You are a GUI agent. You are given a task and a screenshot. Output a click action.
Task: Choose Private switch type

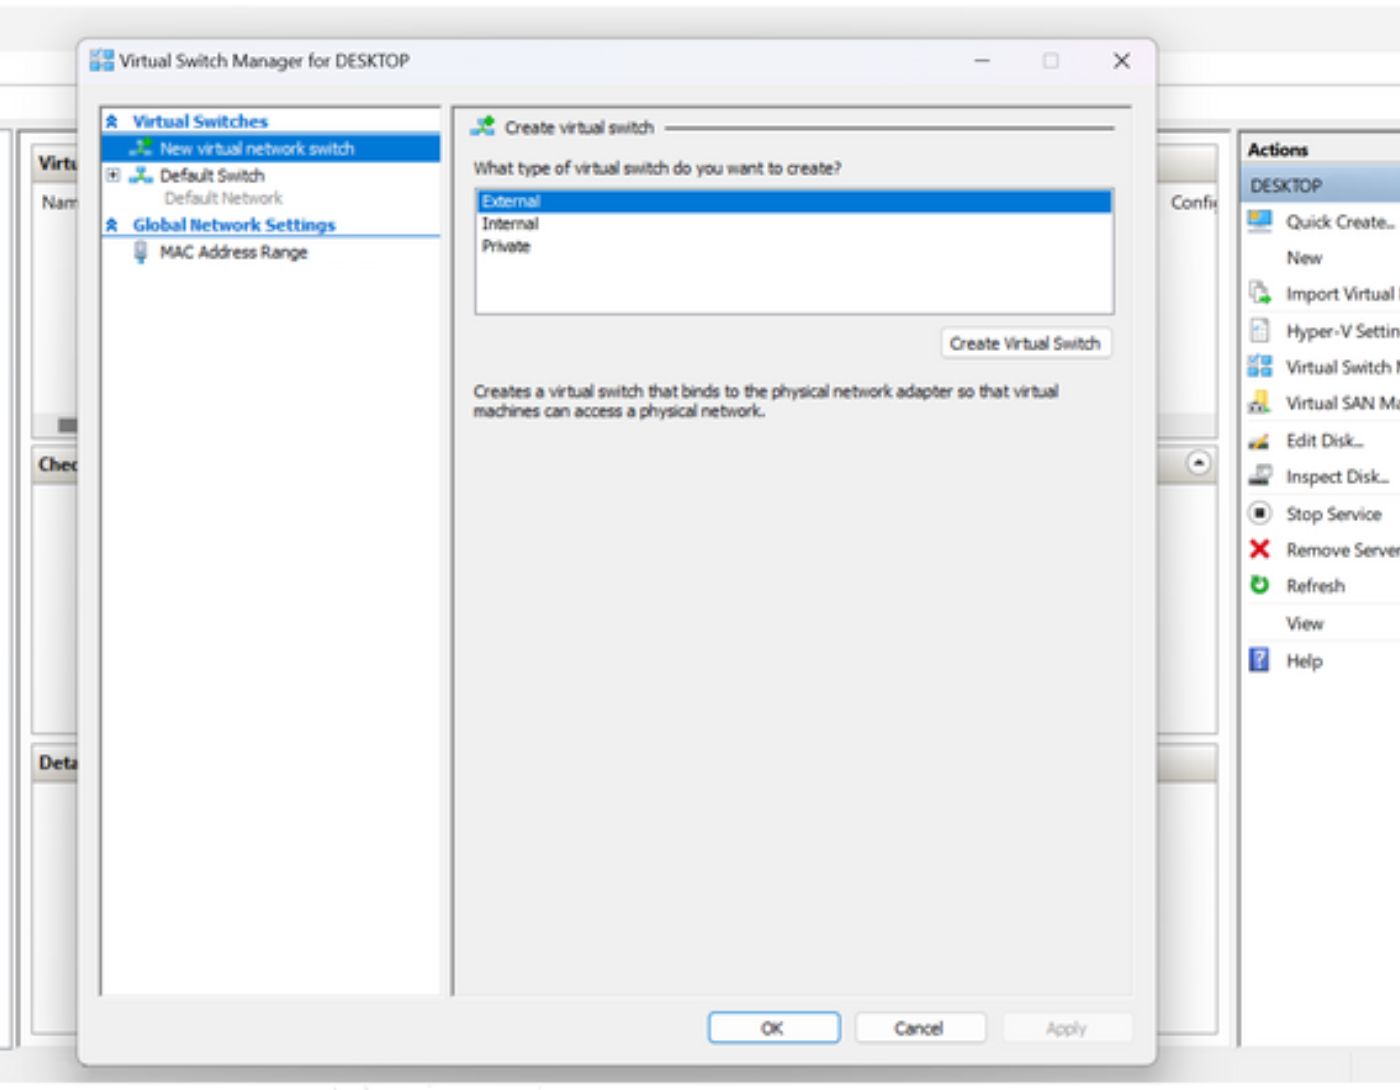point(794,246)
